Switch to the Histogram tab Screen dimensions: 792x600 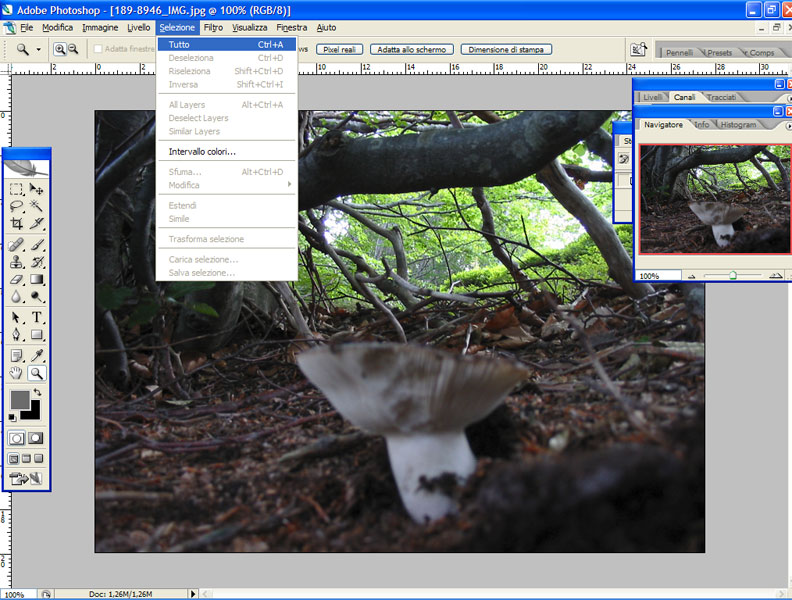pos(738,125)
